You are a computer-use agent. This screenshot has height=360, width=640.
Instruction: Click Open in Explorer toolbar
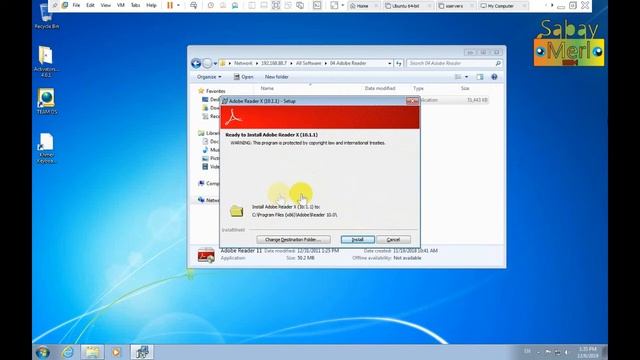click(243, 77)
